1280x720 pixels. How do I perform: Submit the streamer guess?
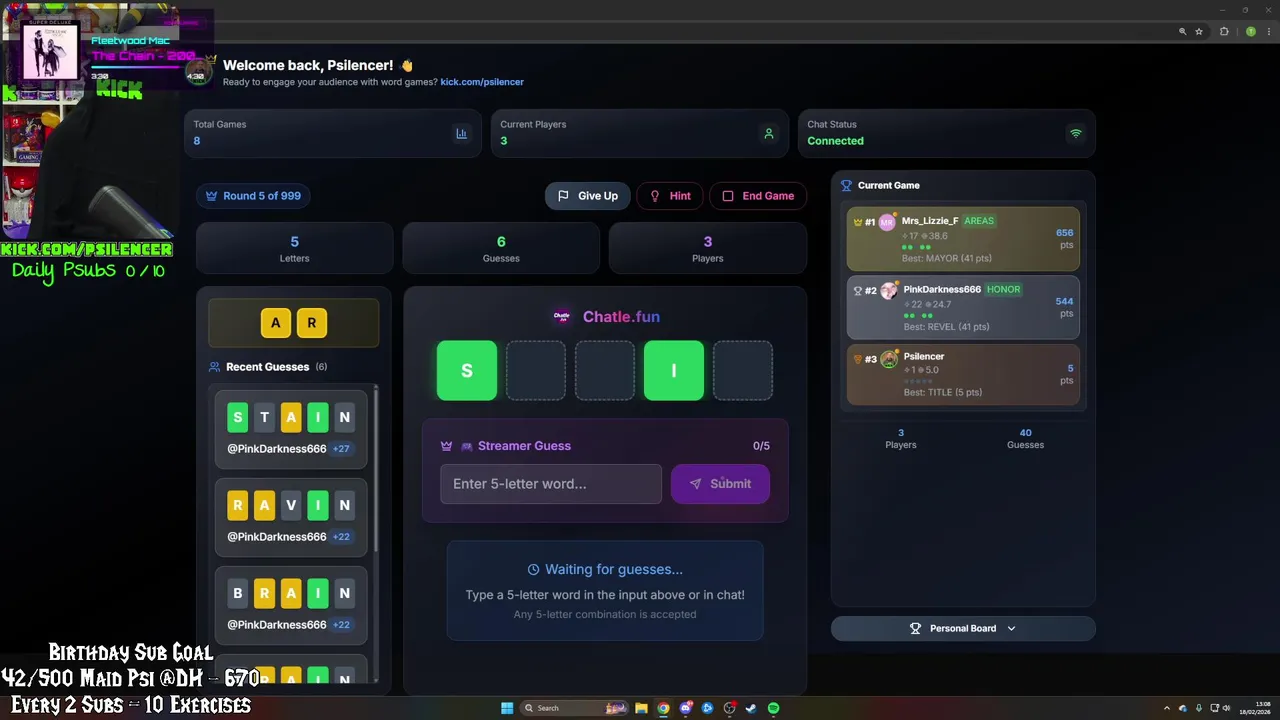click(x=720, y=484)
